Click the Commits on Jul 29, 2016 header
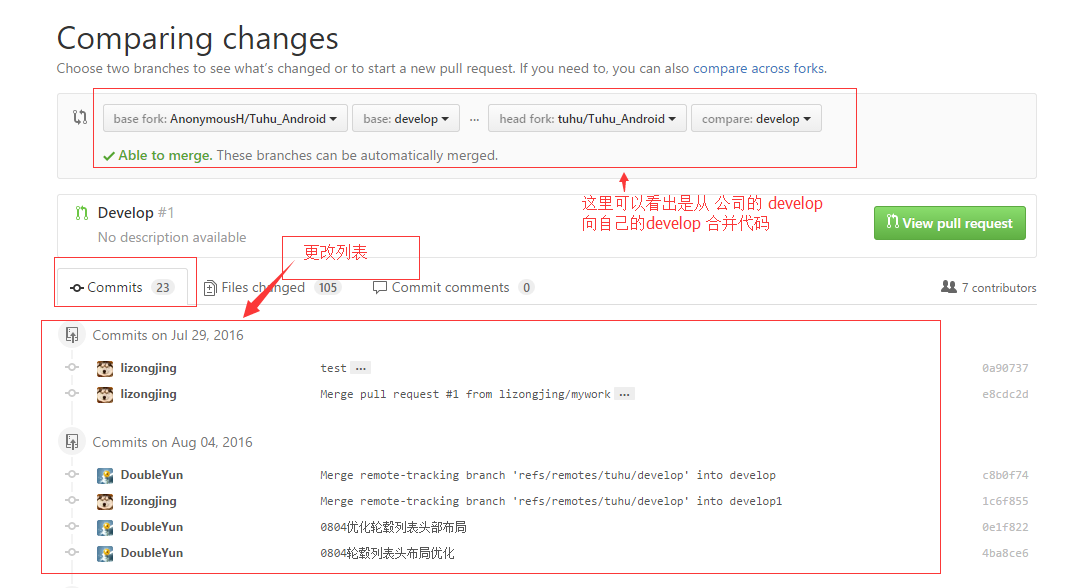Screen dimensions: 1084x588 coord(168,336)
